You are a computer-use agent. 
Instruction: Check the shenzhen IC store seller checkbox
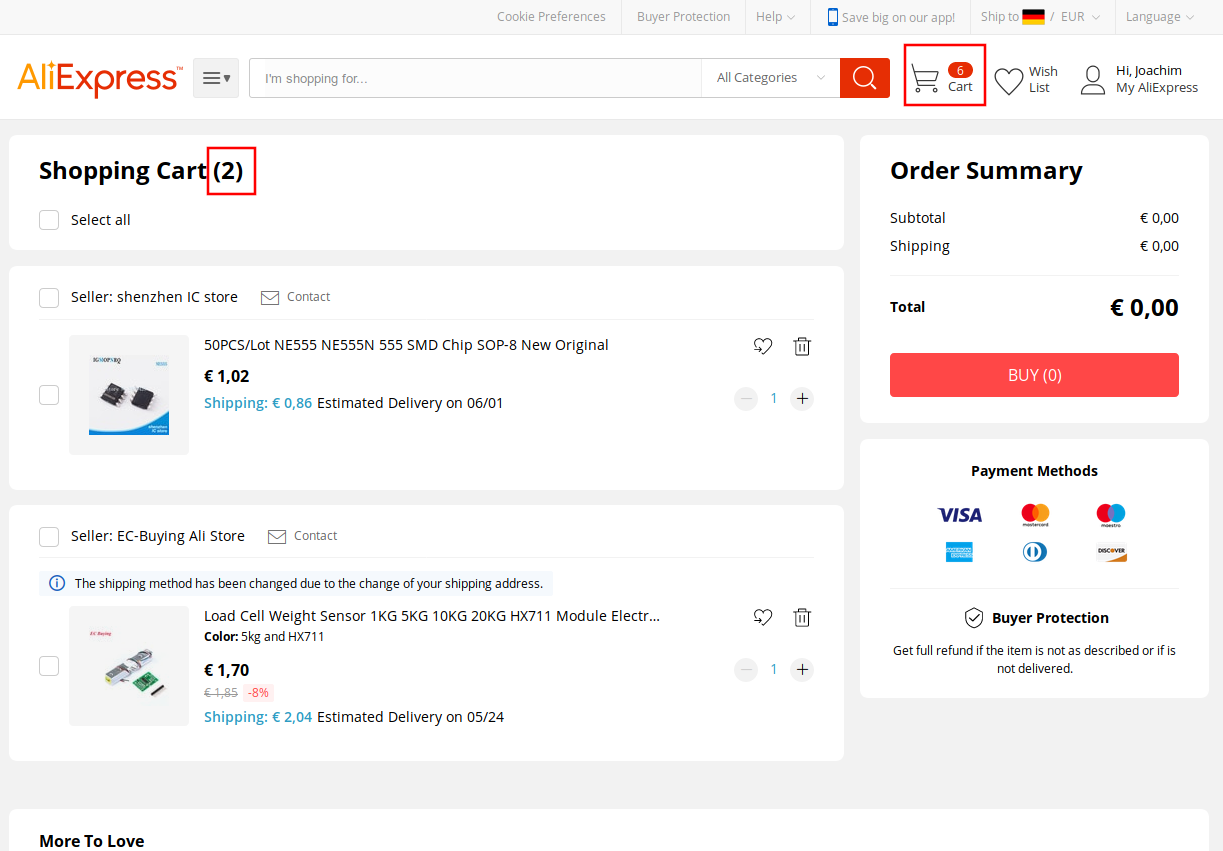[x=49, y=298]
